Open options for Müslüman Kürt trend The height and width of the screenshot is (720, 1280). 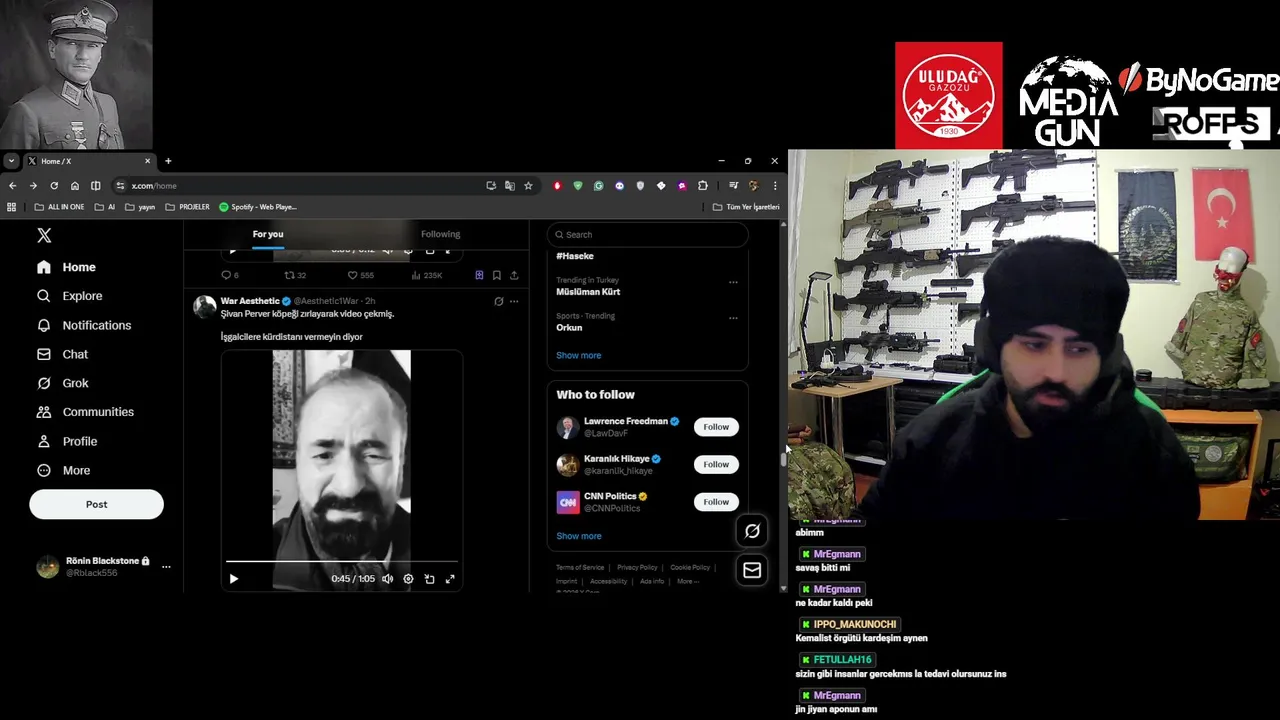[x=733, y=282]
